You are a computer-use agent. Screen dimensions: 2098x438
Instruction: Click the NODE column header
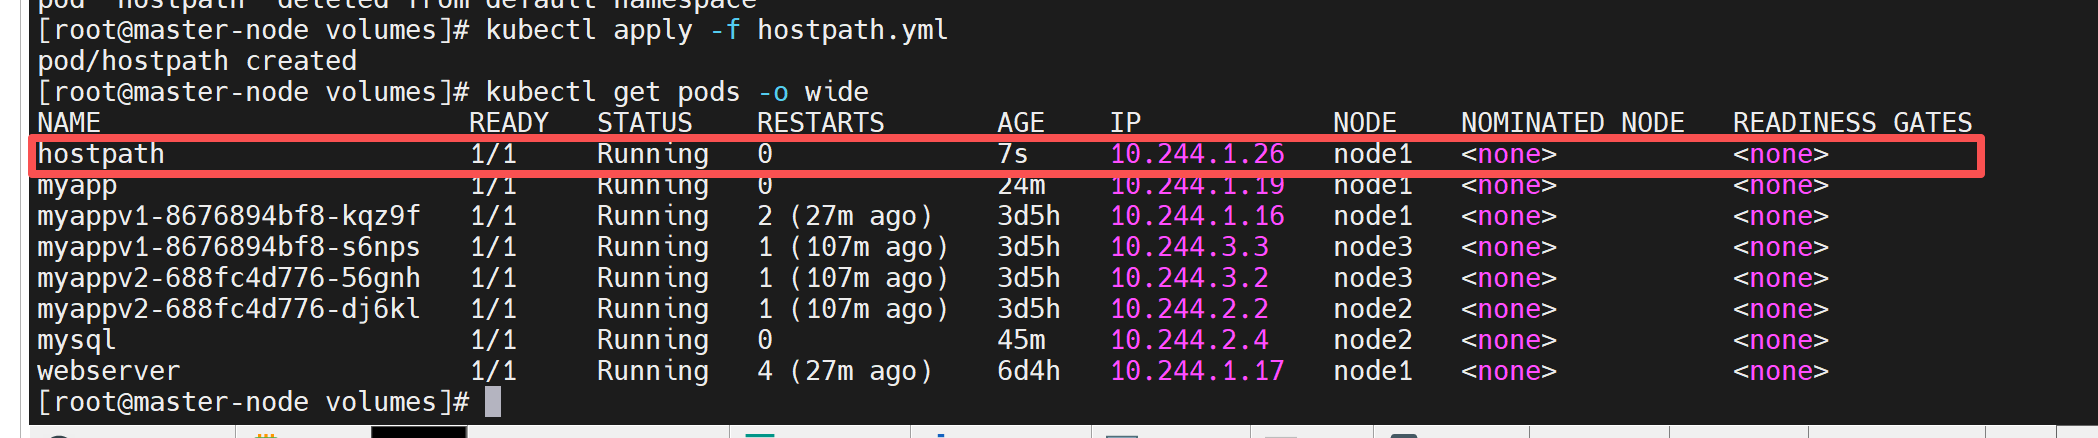tap(1365, 123)
